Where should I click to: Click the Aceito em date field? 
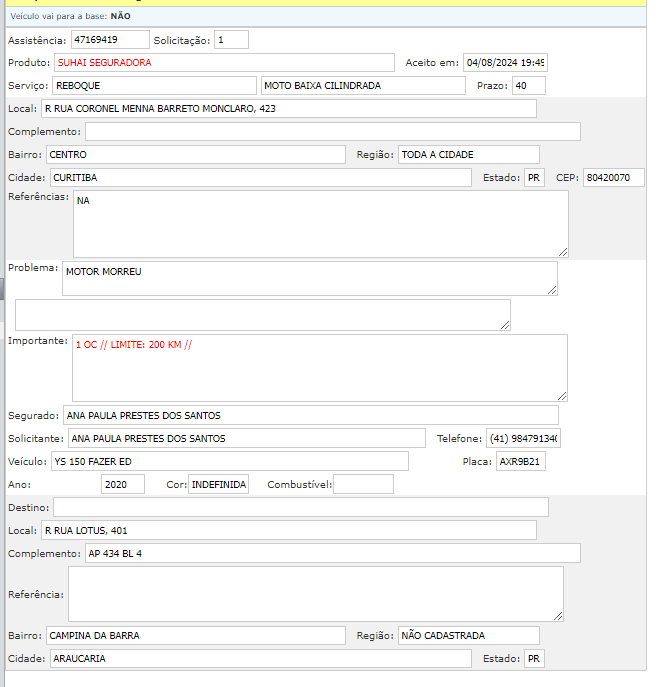505,63
